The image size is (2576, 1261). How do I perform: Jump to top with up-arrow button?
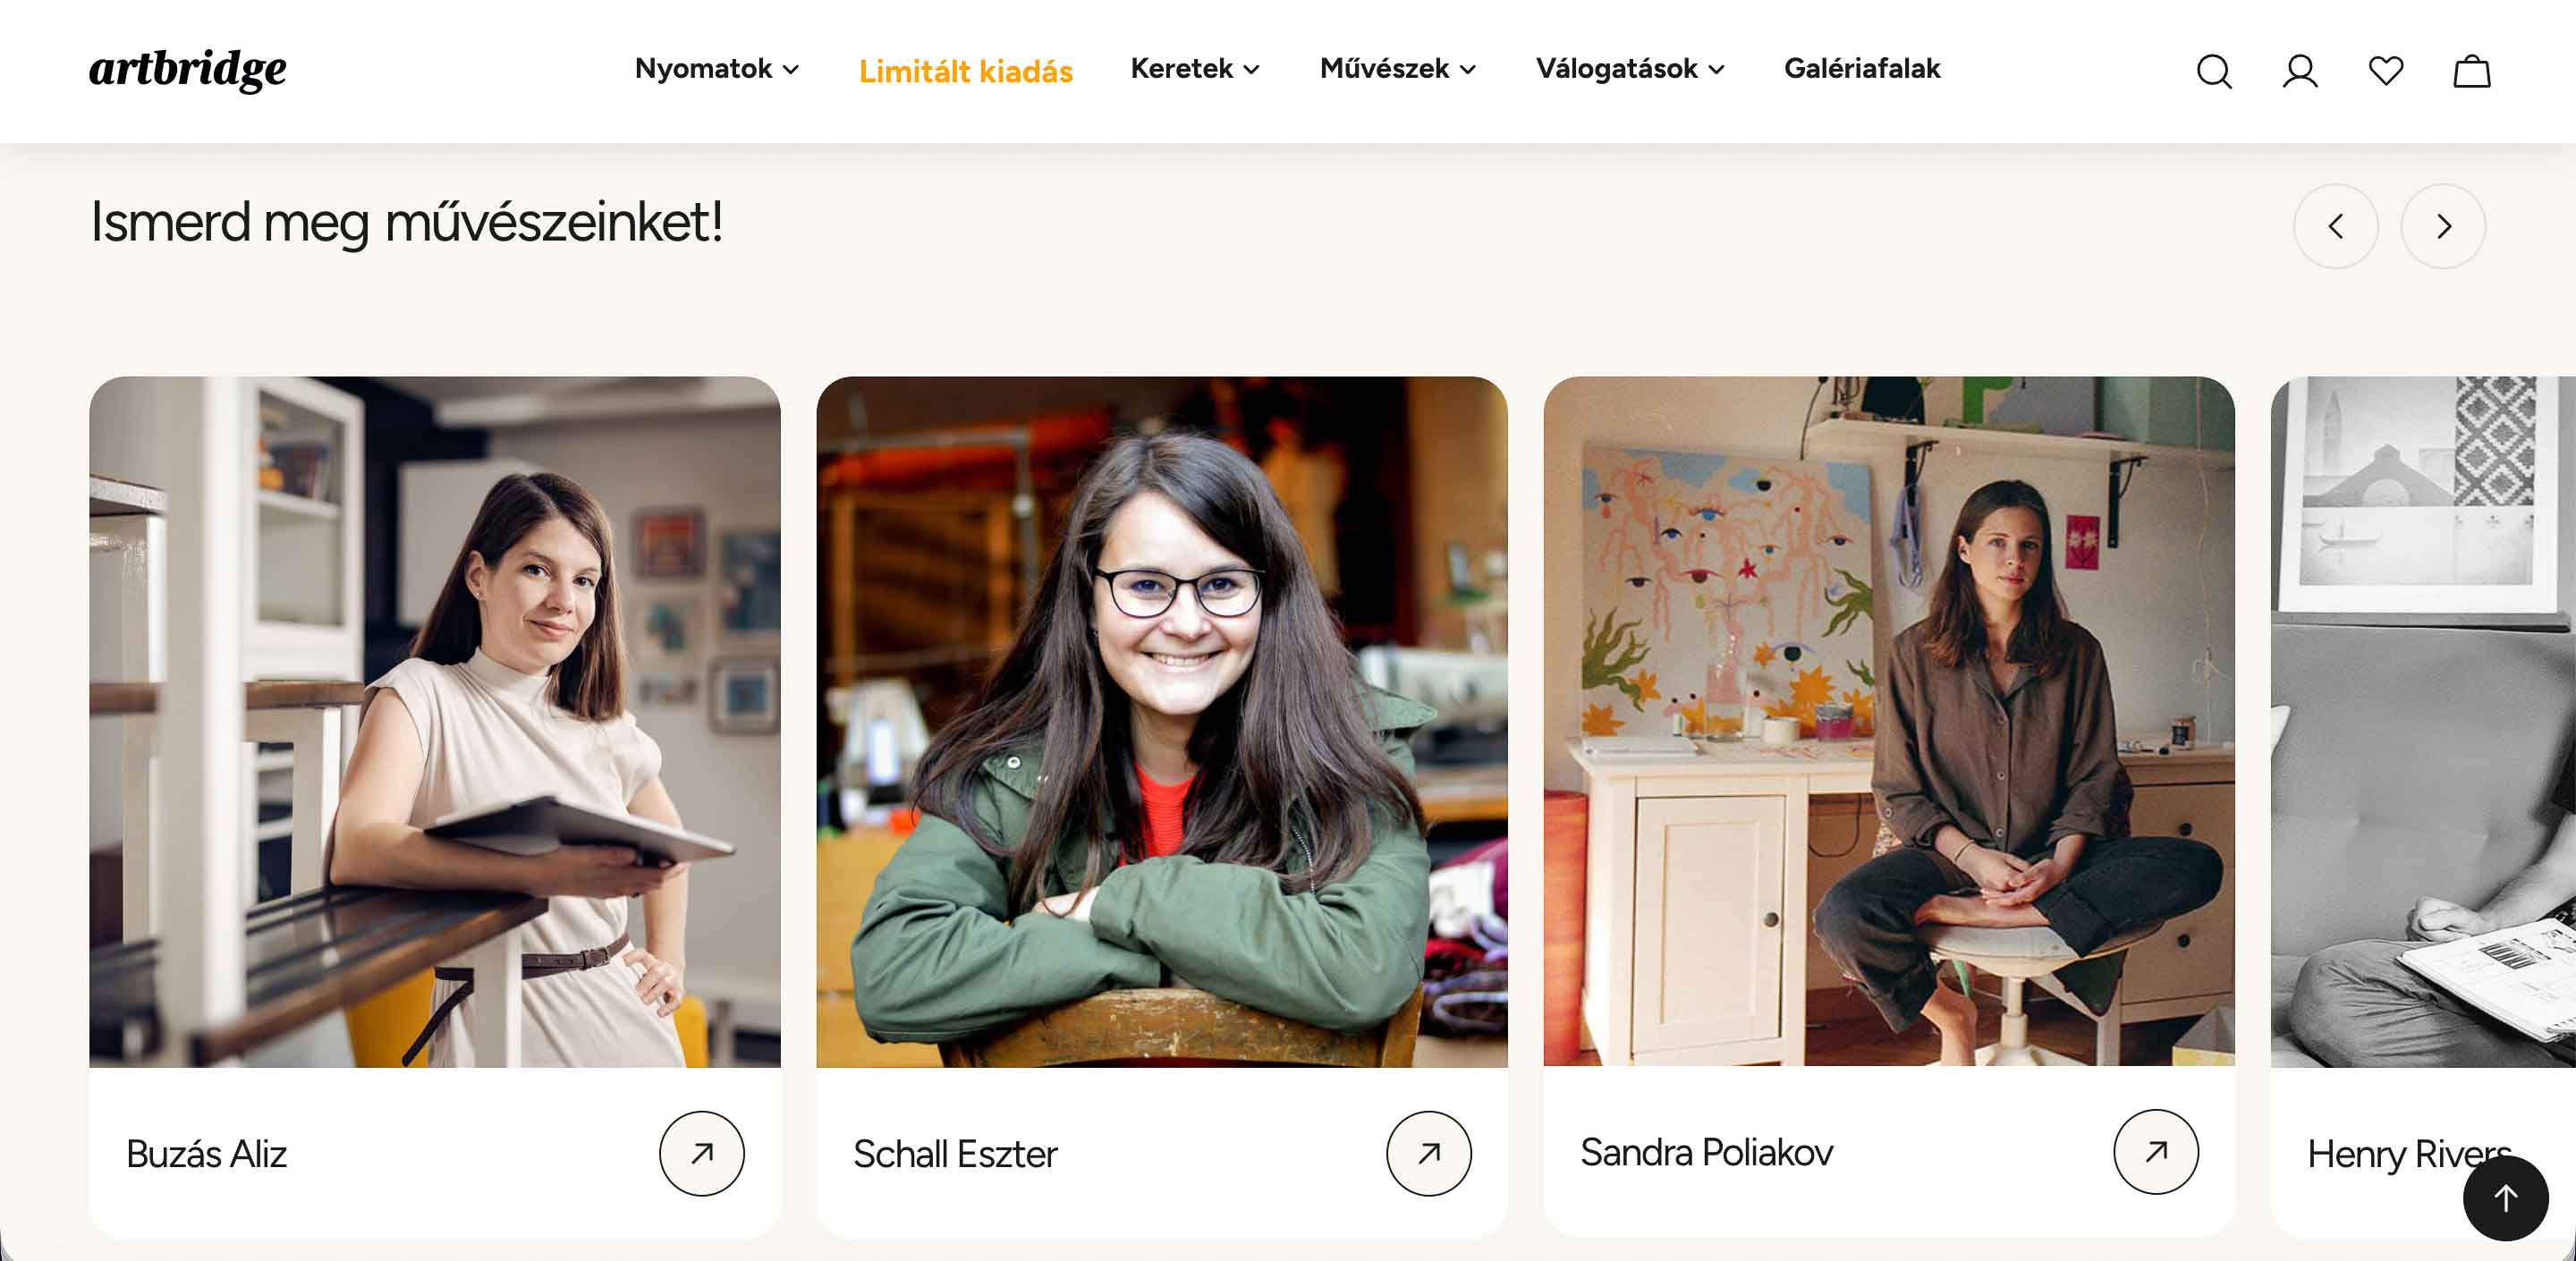2506,1198
